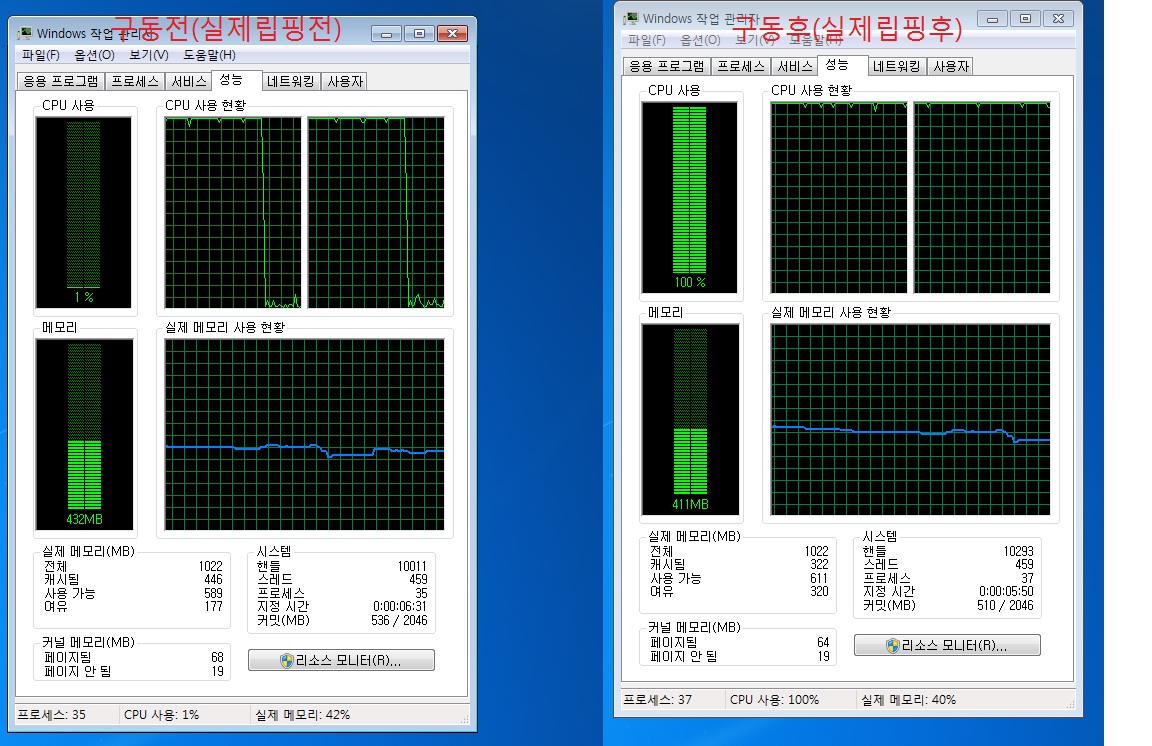Open the 서비스 tab in the 구동후 window
Screen dimensions: 1152x746
(x=795, y=67)
